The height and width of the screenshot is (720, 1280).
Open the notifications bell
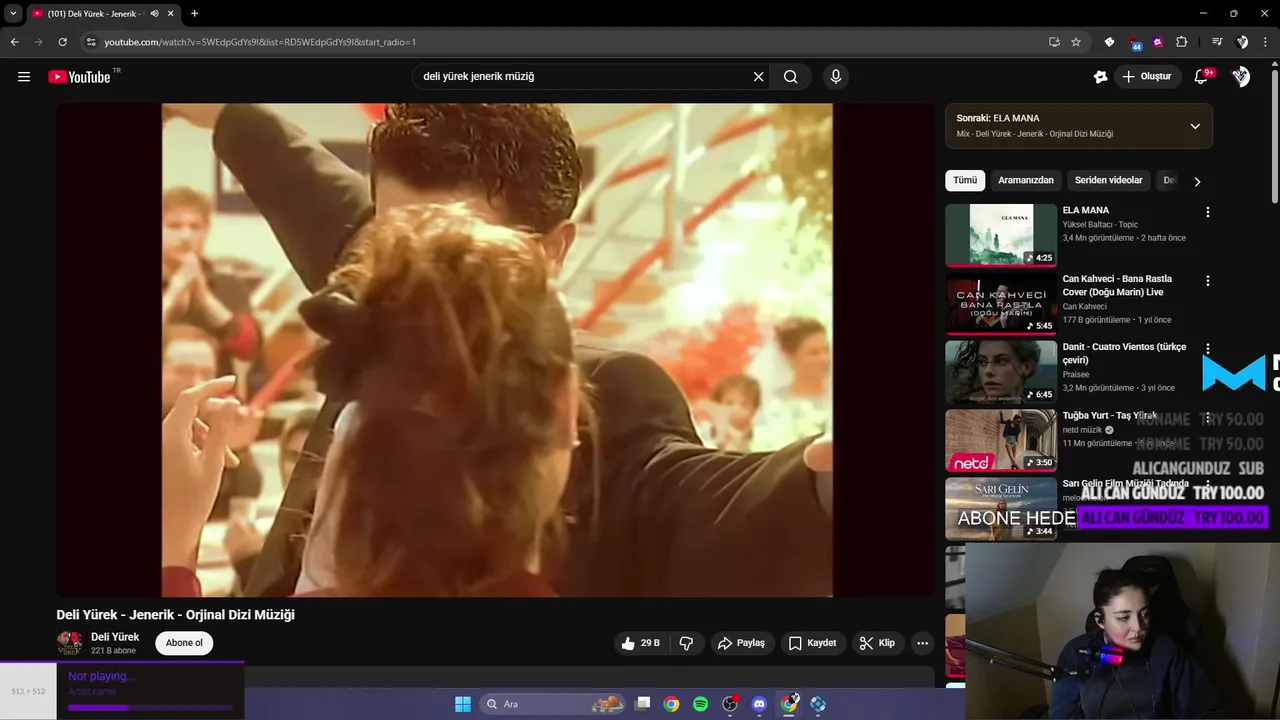1202,76
